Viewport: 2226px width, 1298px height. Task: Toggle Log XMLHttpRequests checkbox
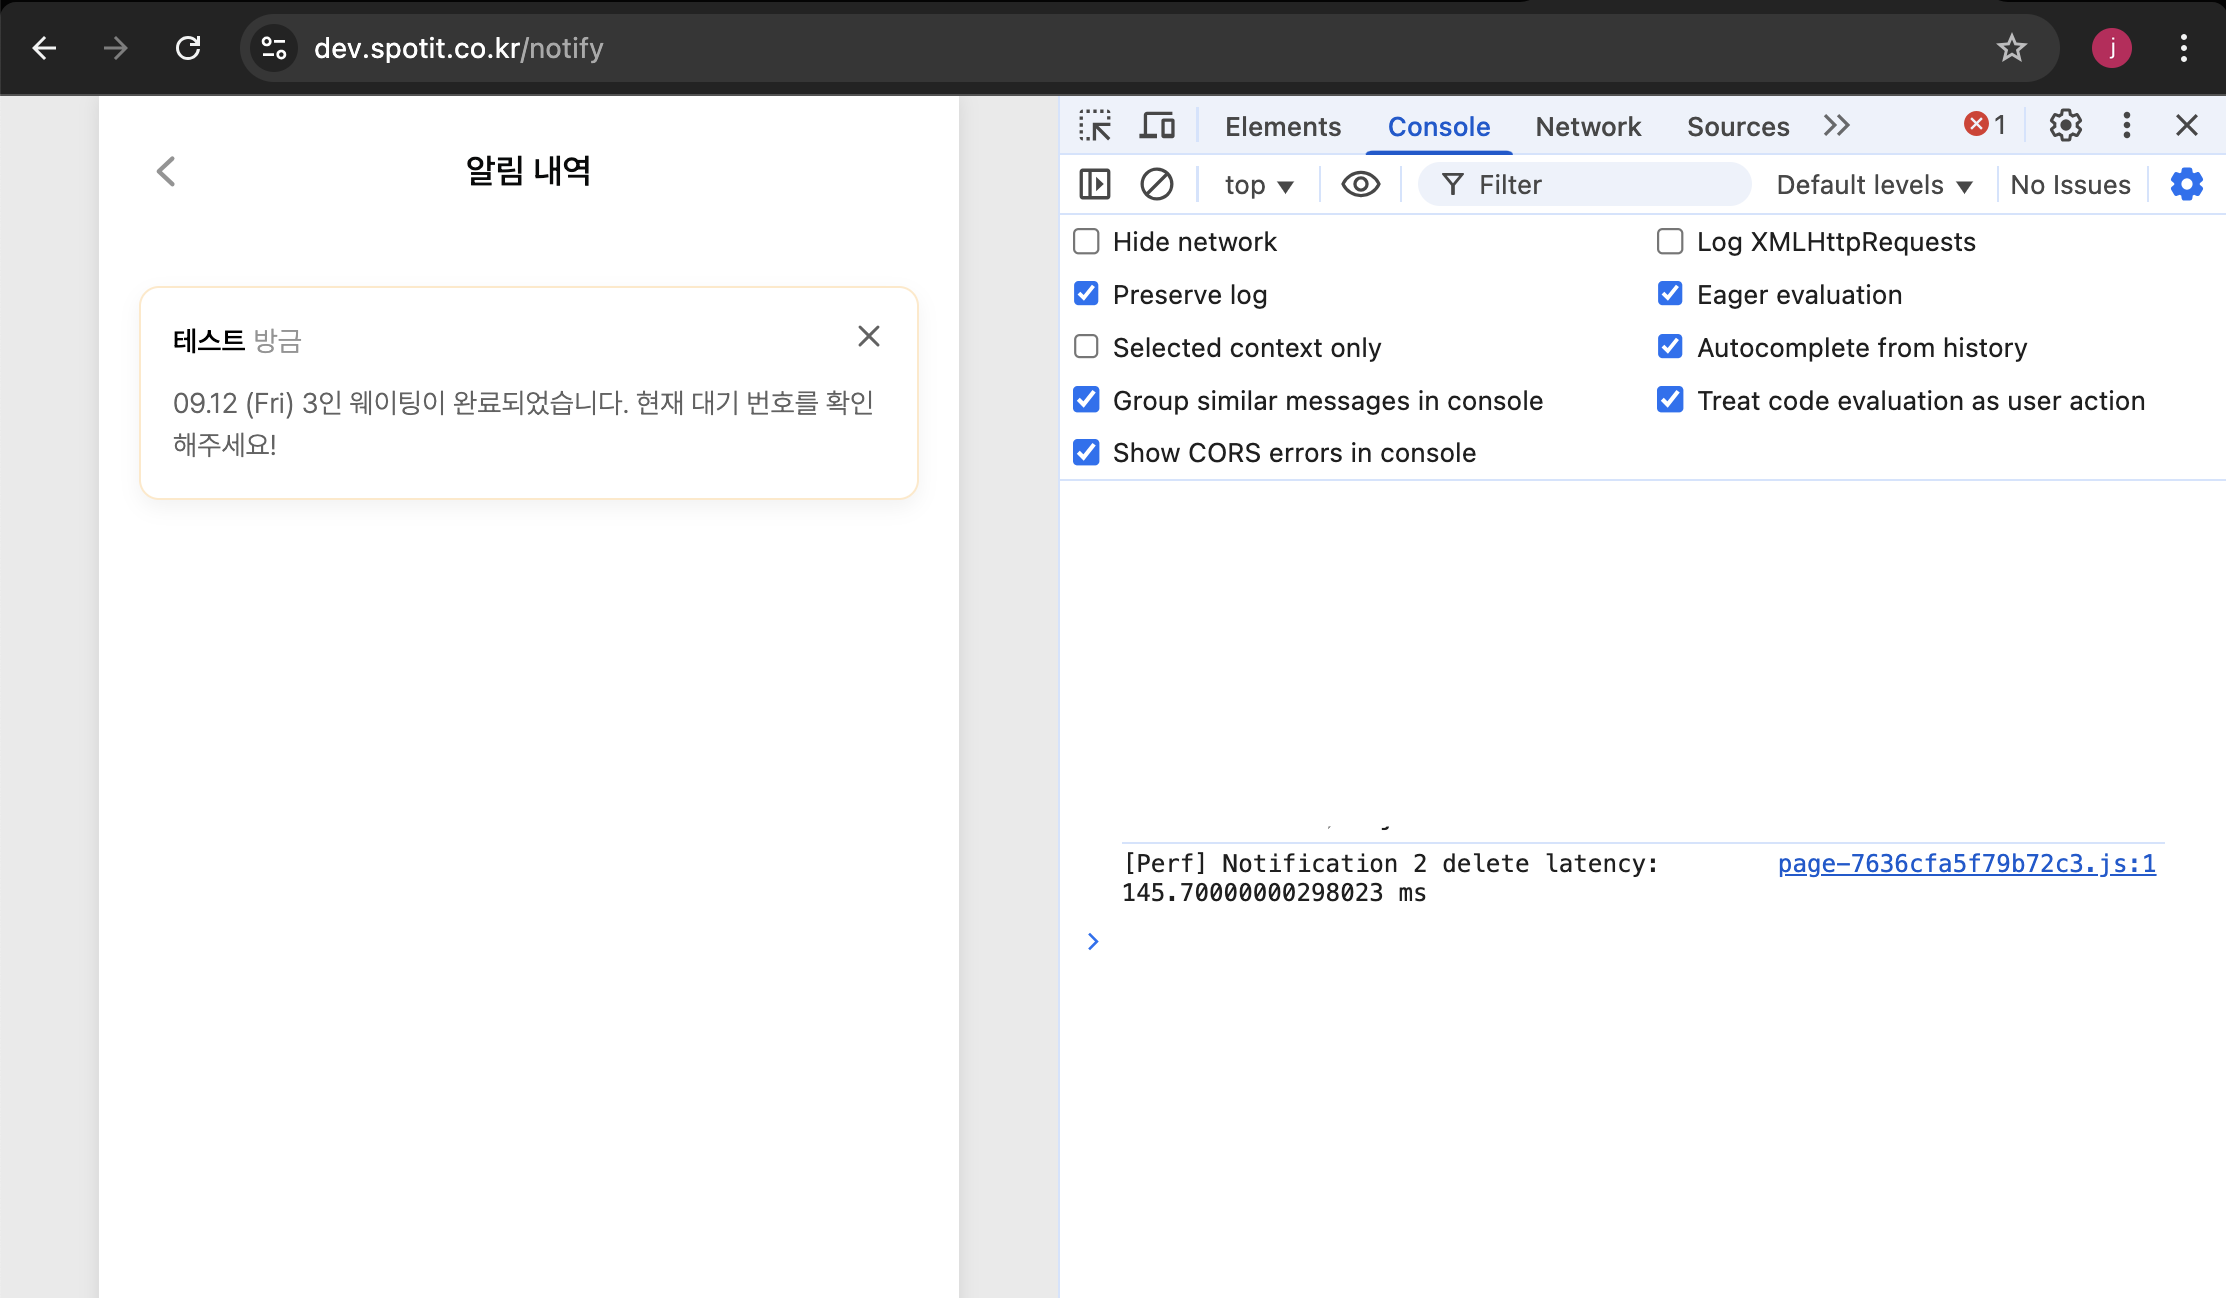1670,242
